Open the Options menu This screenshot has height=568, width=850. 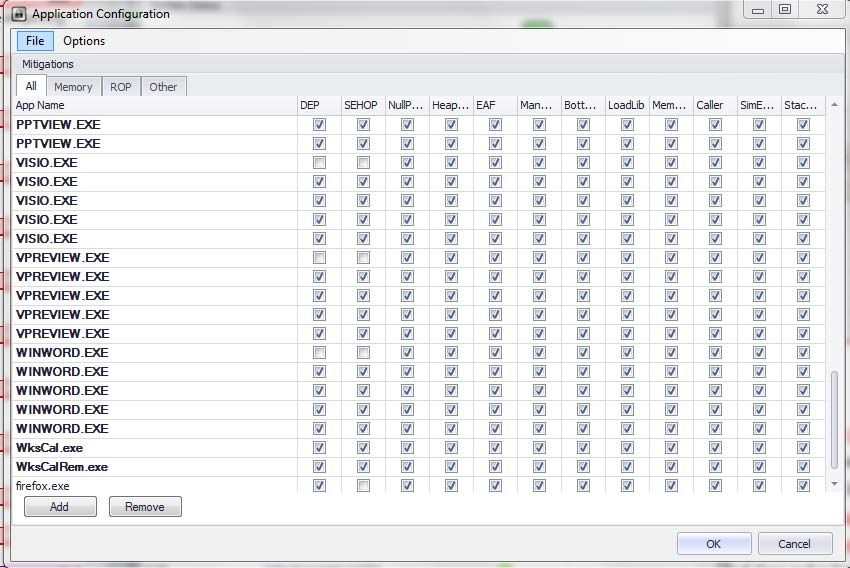(84, 41)
